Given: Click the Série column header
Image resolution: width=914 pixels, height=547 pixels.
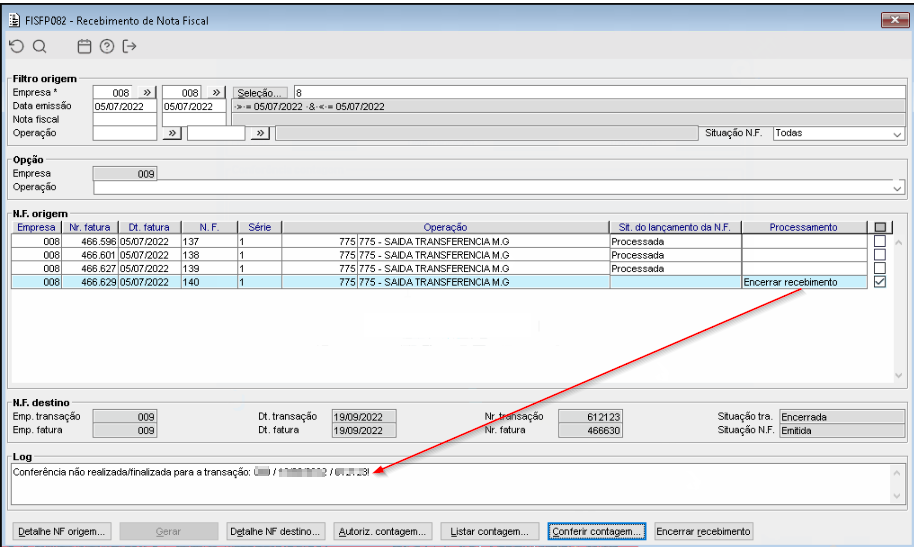Looking at the screenshot, I should point(259,227).
